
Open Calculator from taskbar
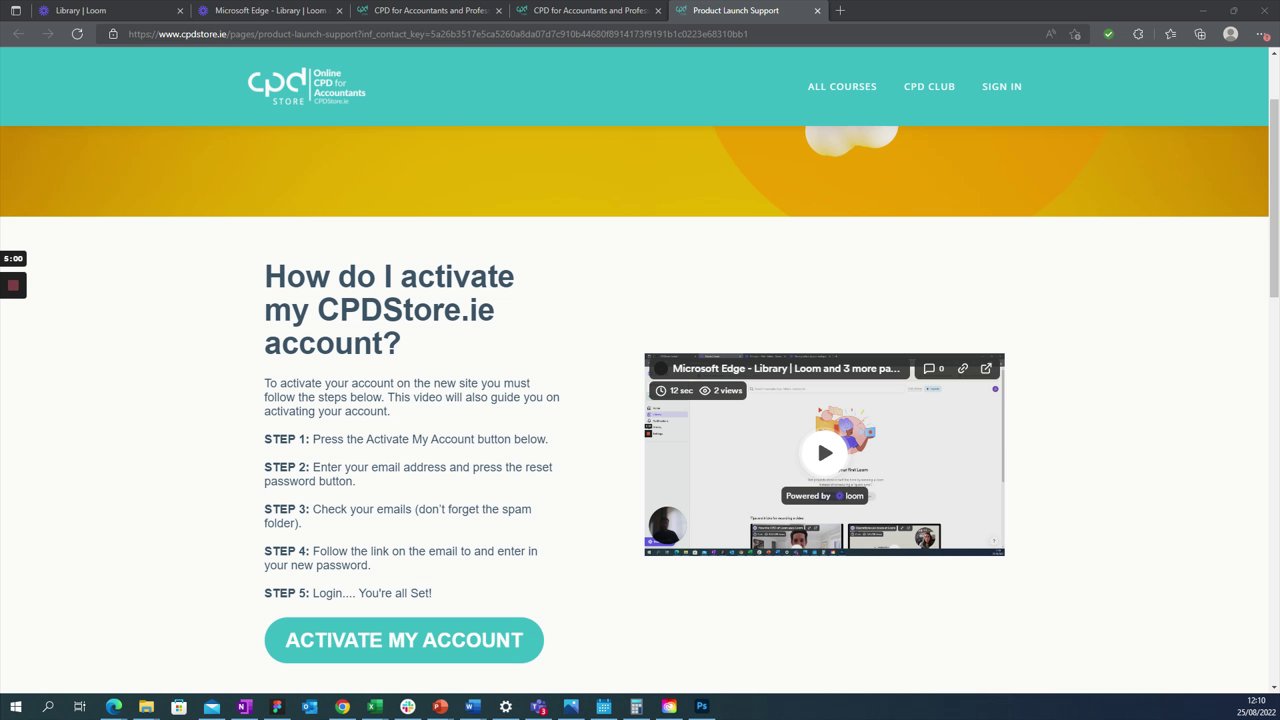point(636,706)
